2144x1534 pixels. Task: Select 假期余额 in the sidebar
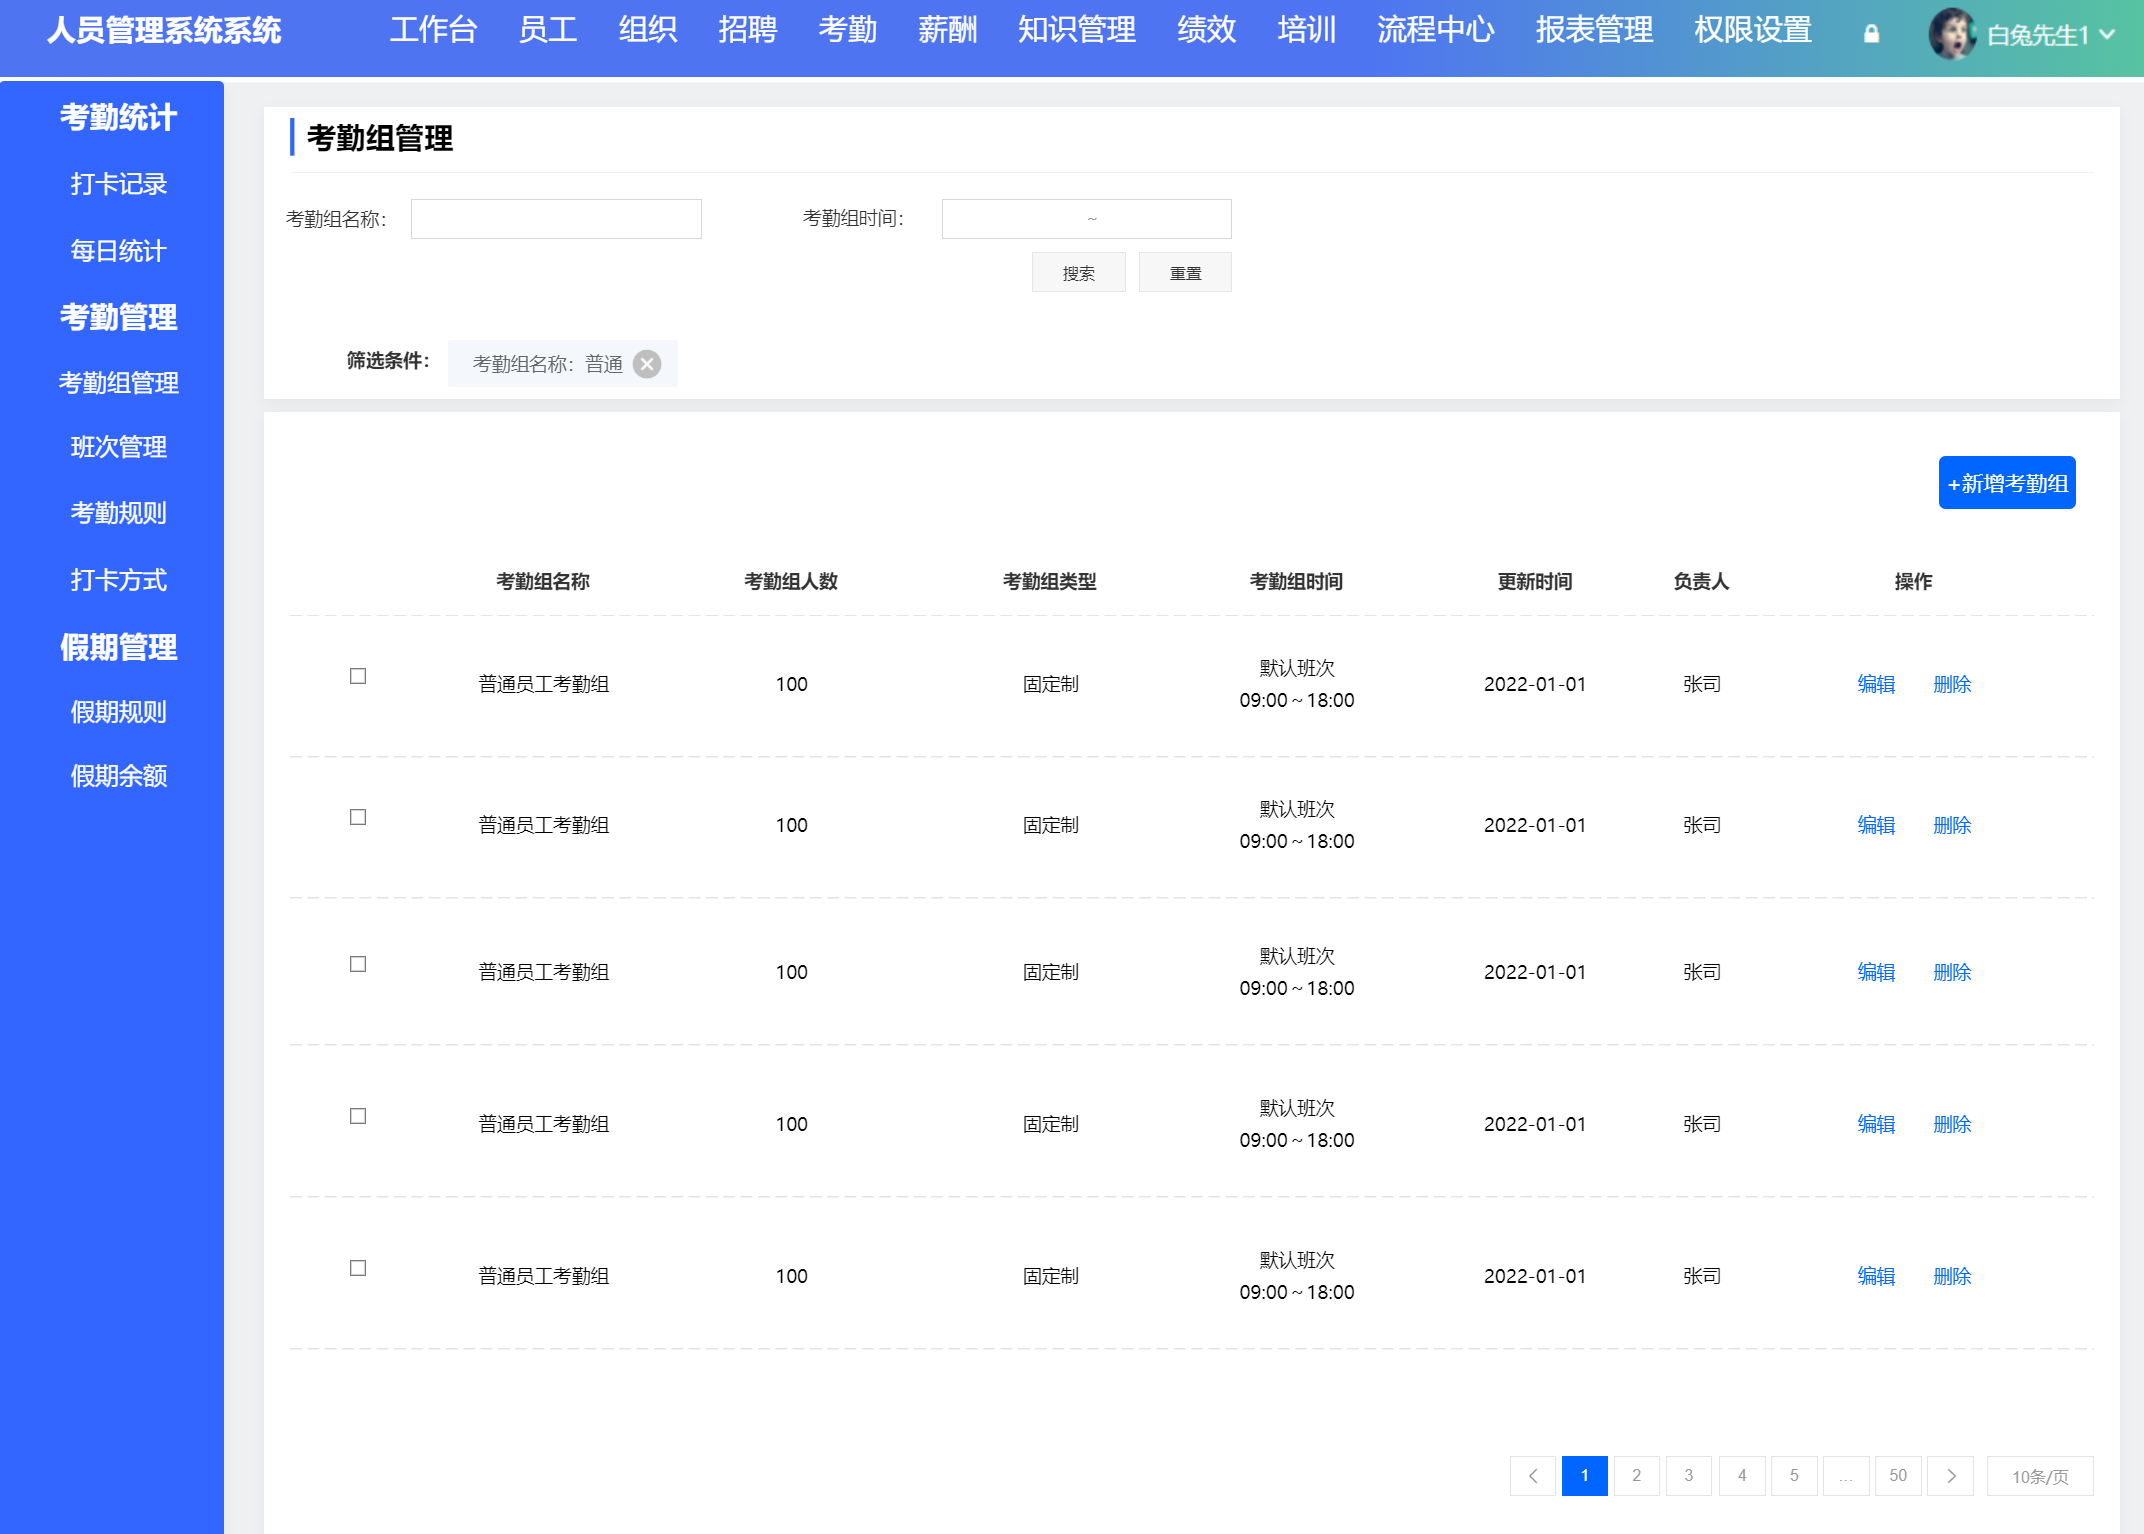tap(118, 775)
